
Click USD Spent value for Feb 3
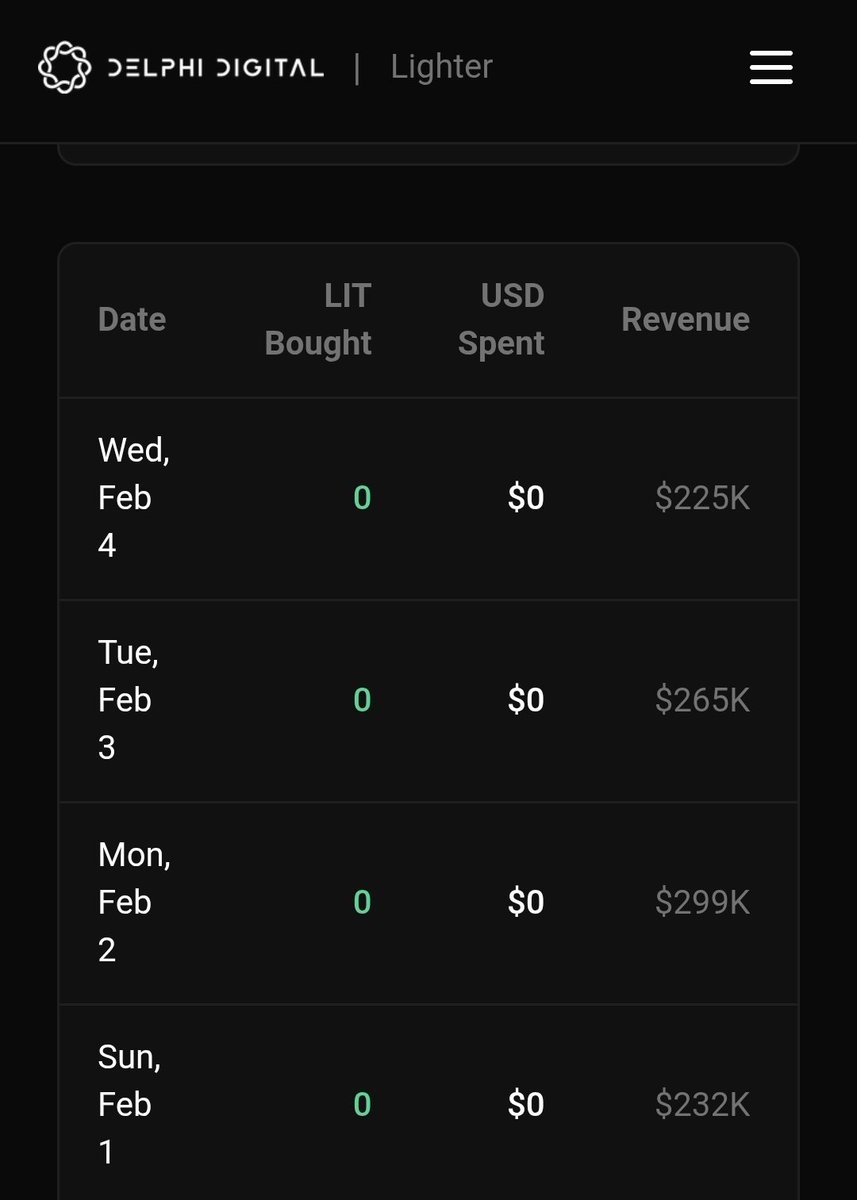pyautogui.click(x=526, y=700)
